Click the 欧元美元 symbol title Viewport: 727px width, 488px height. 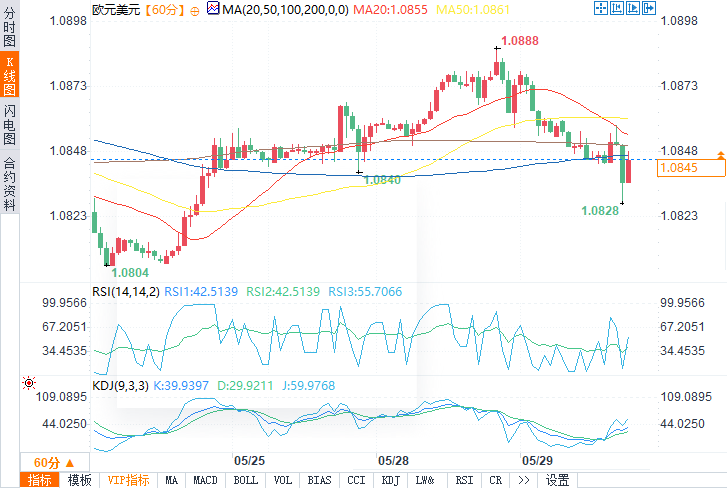tap(116, 10)
